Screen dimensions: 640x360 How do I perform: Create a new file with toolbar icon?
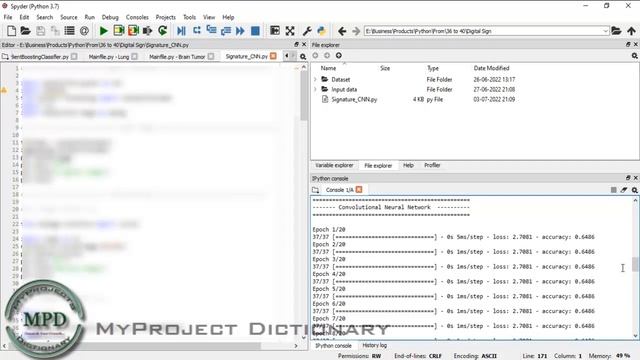click(11, 31)
